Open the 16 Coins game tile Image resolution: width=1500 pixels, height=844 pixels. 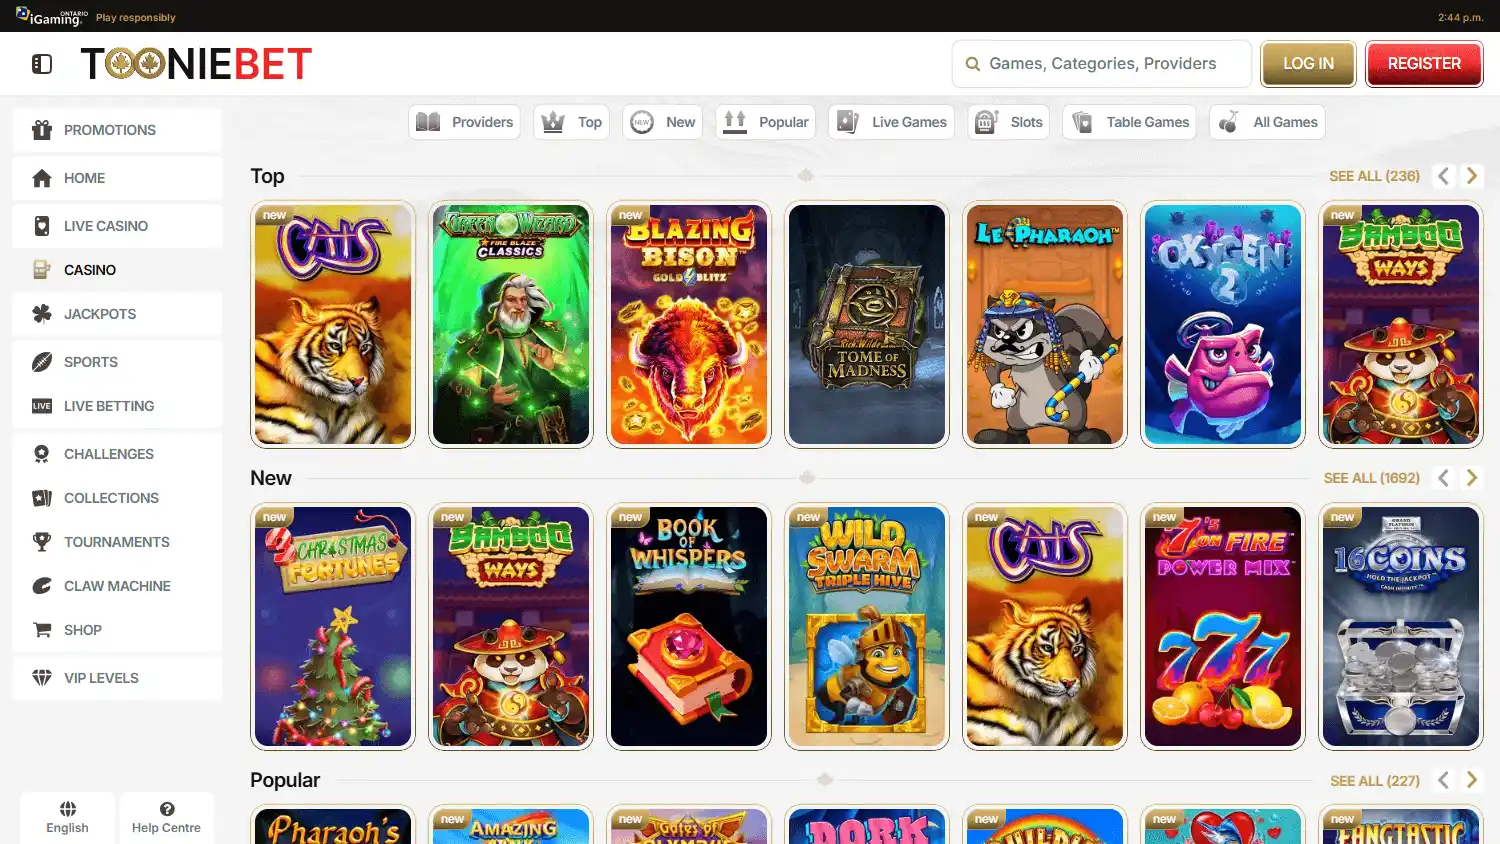1401,627
